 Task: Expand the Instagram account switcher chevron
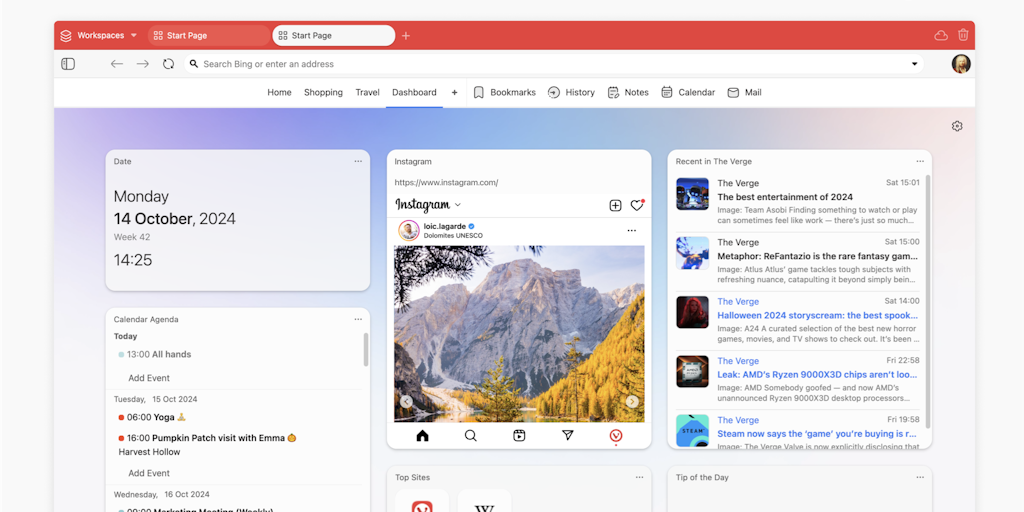[458, 205]
